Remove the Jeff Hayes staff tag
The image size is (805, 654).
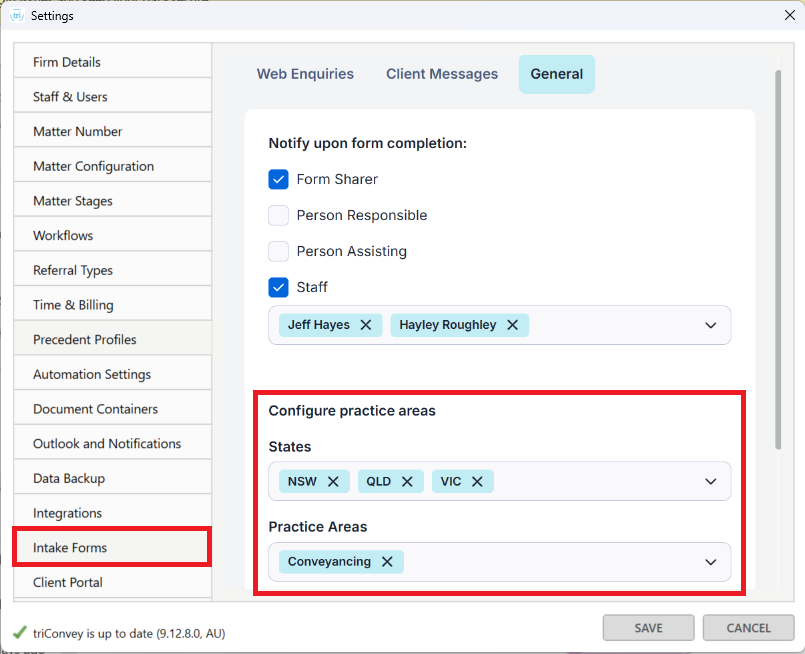coord(366,325)
